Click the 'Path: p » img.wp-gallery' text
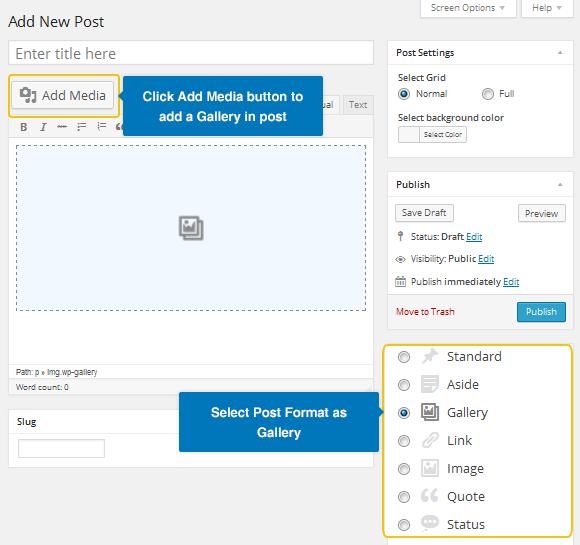The width and height of the screenshot is (580, 545). point(57,372)
